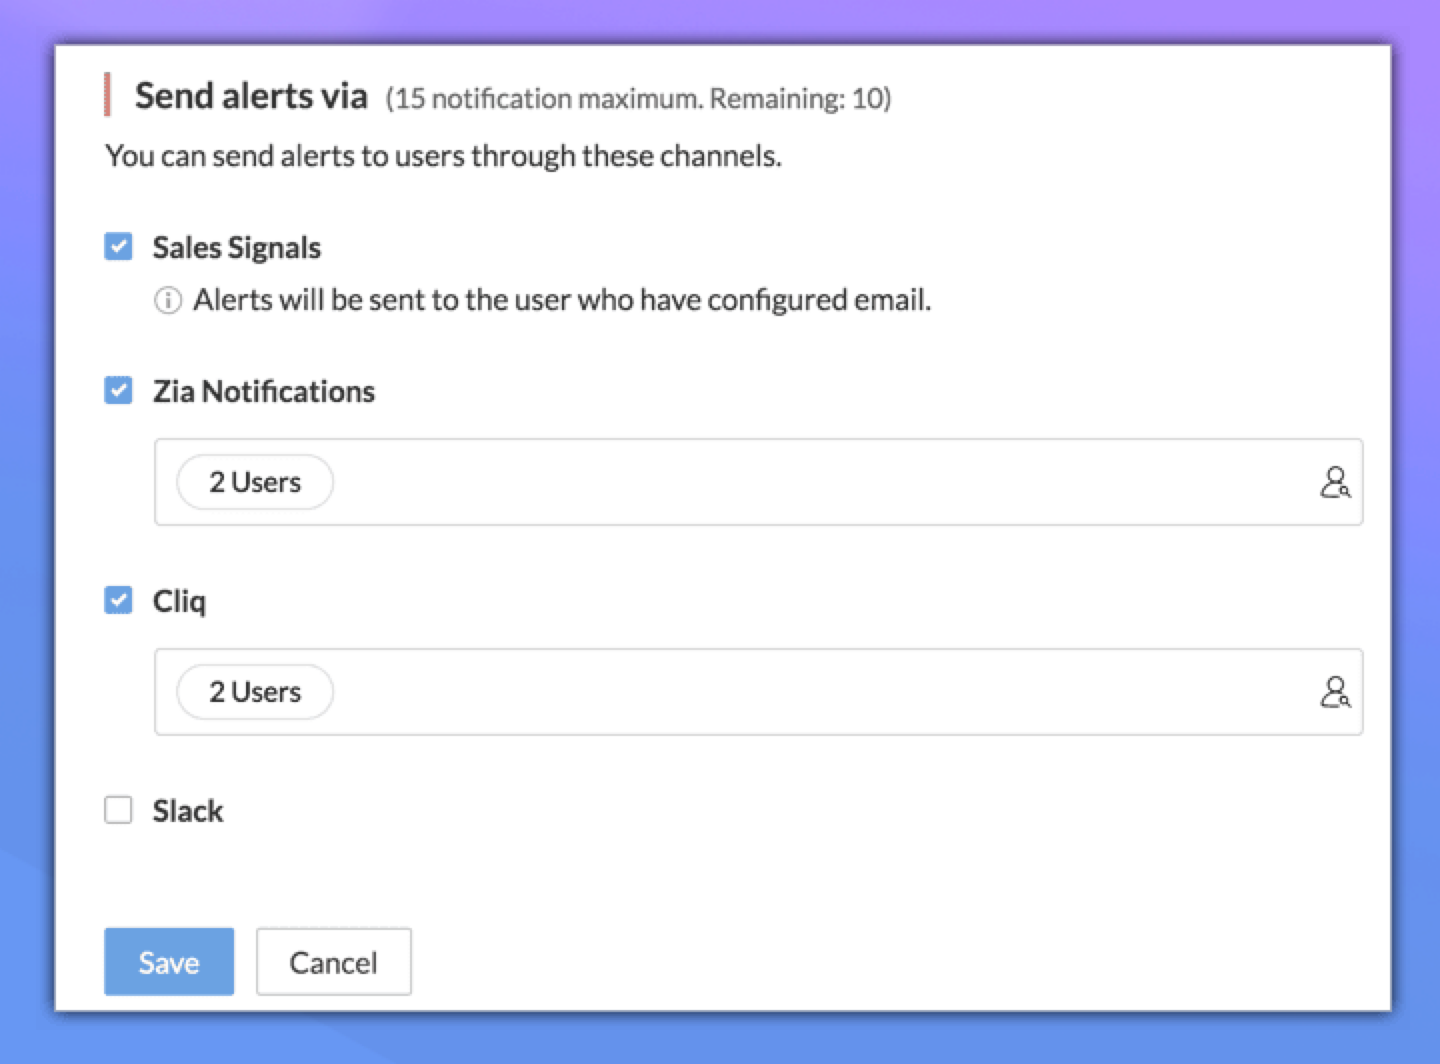Click the Zia Notifications label text

(x=264, y=391)
